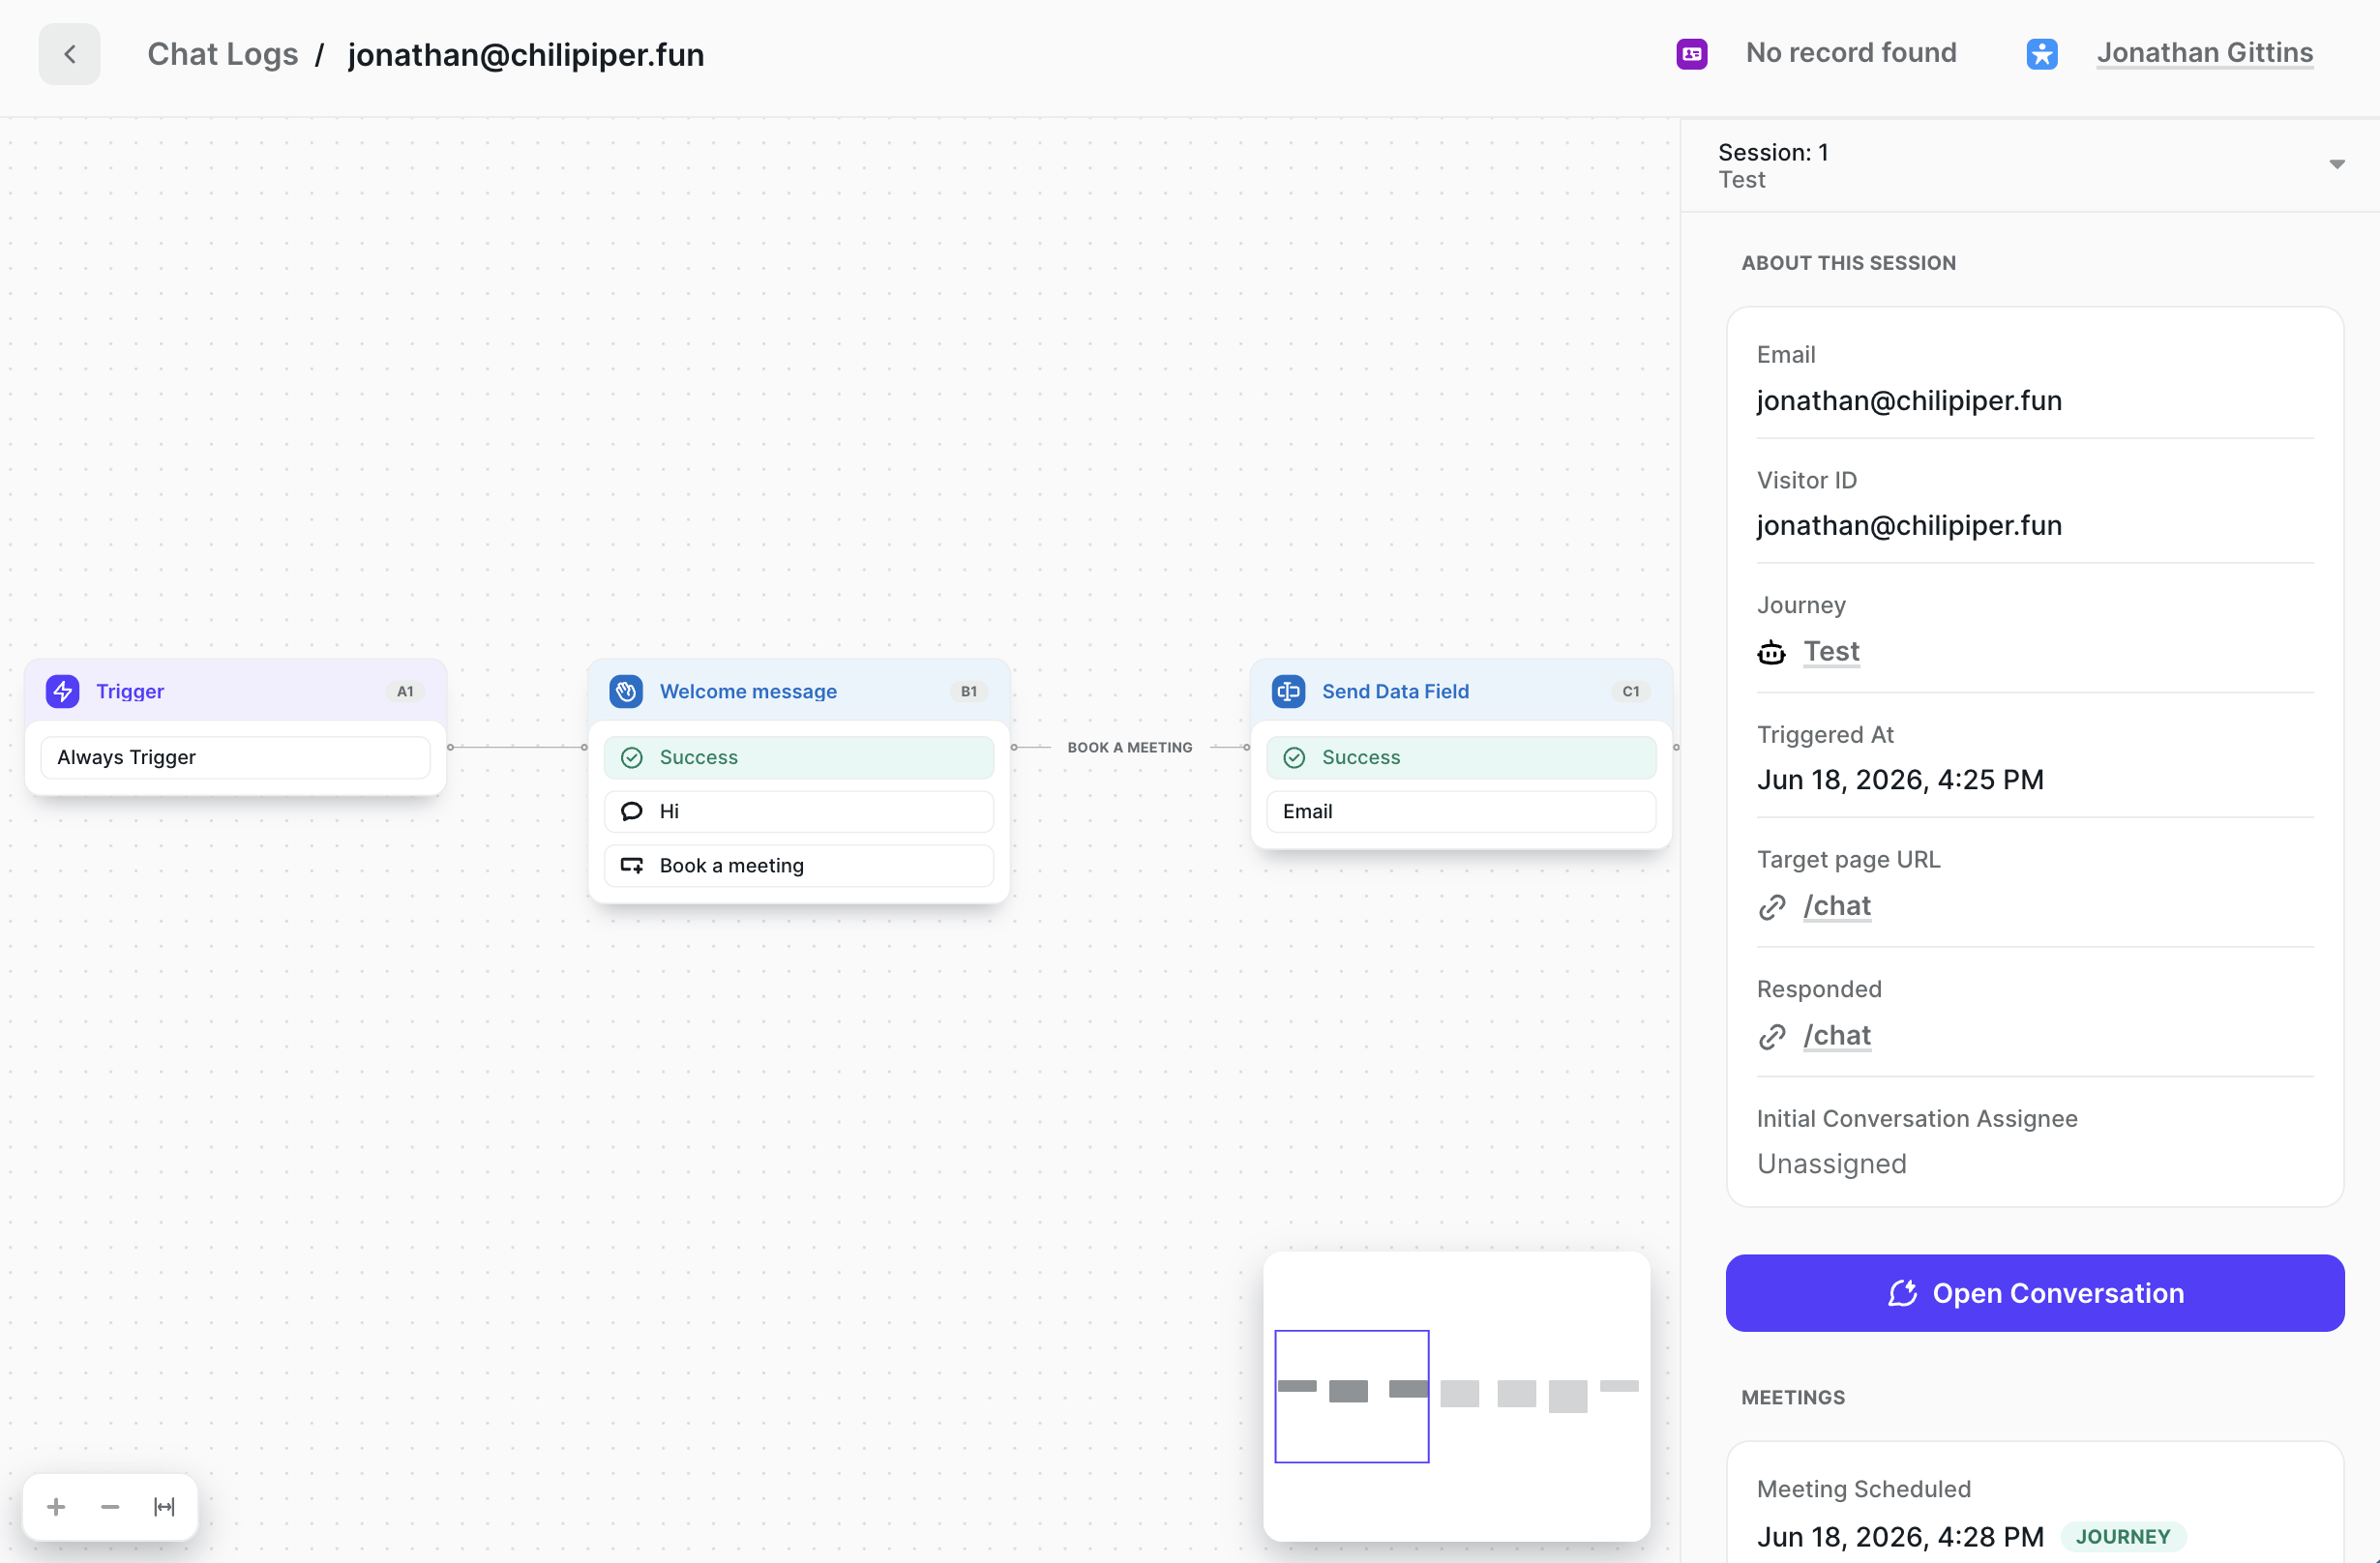Screen dimensions: 2380x1563
Task: Click the C1 node badge
Action: tap(1631, 691)
